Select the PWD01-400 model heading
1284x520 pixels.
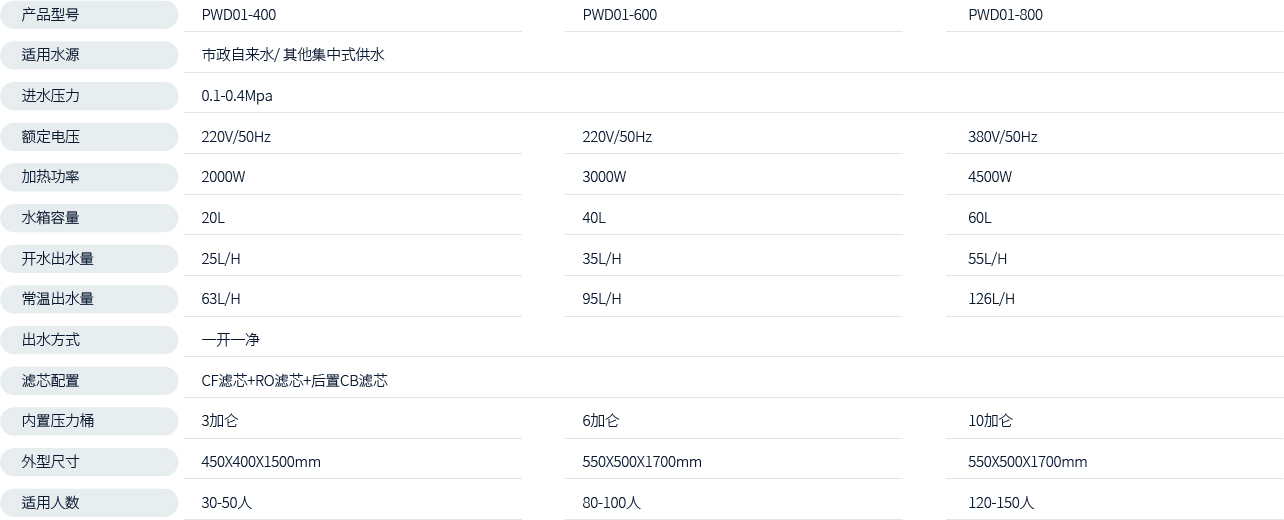pyautogui.click(x=239, y=15)
